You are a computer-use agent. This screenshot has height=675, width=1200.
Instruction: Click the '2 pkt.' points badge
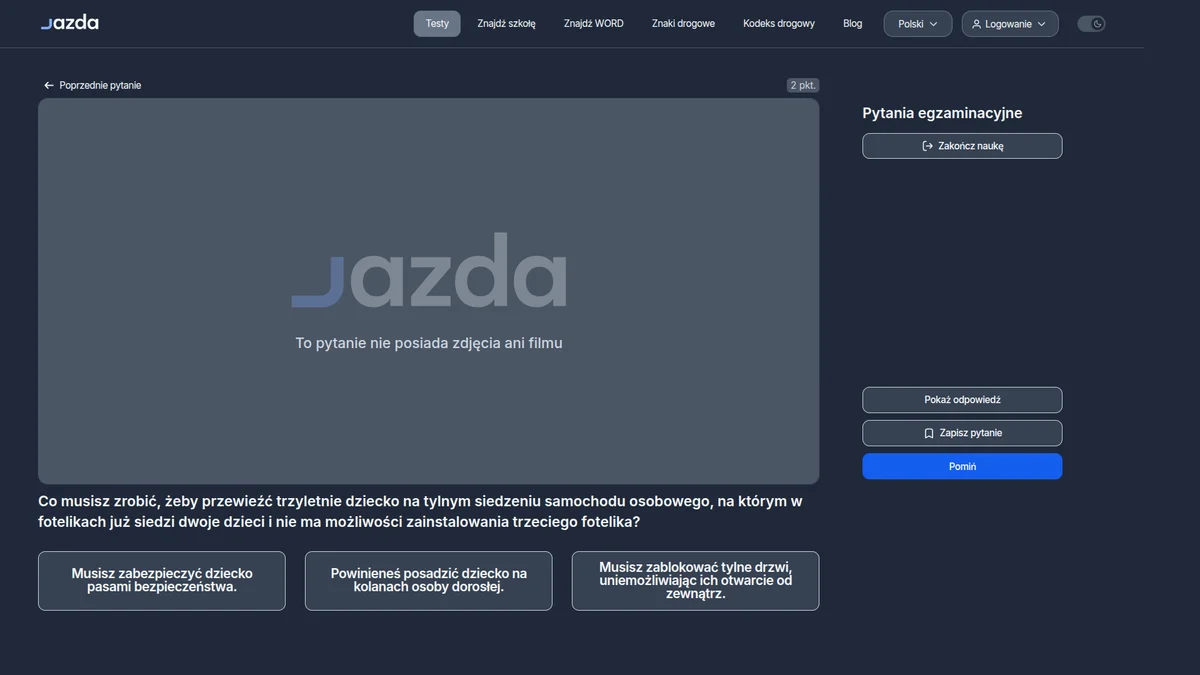802,86
